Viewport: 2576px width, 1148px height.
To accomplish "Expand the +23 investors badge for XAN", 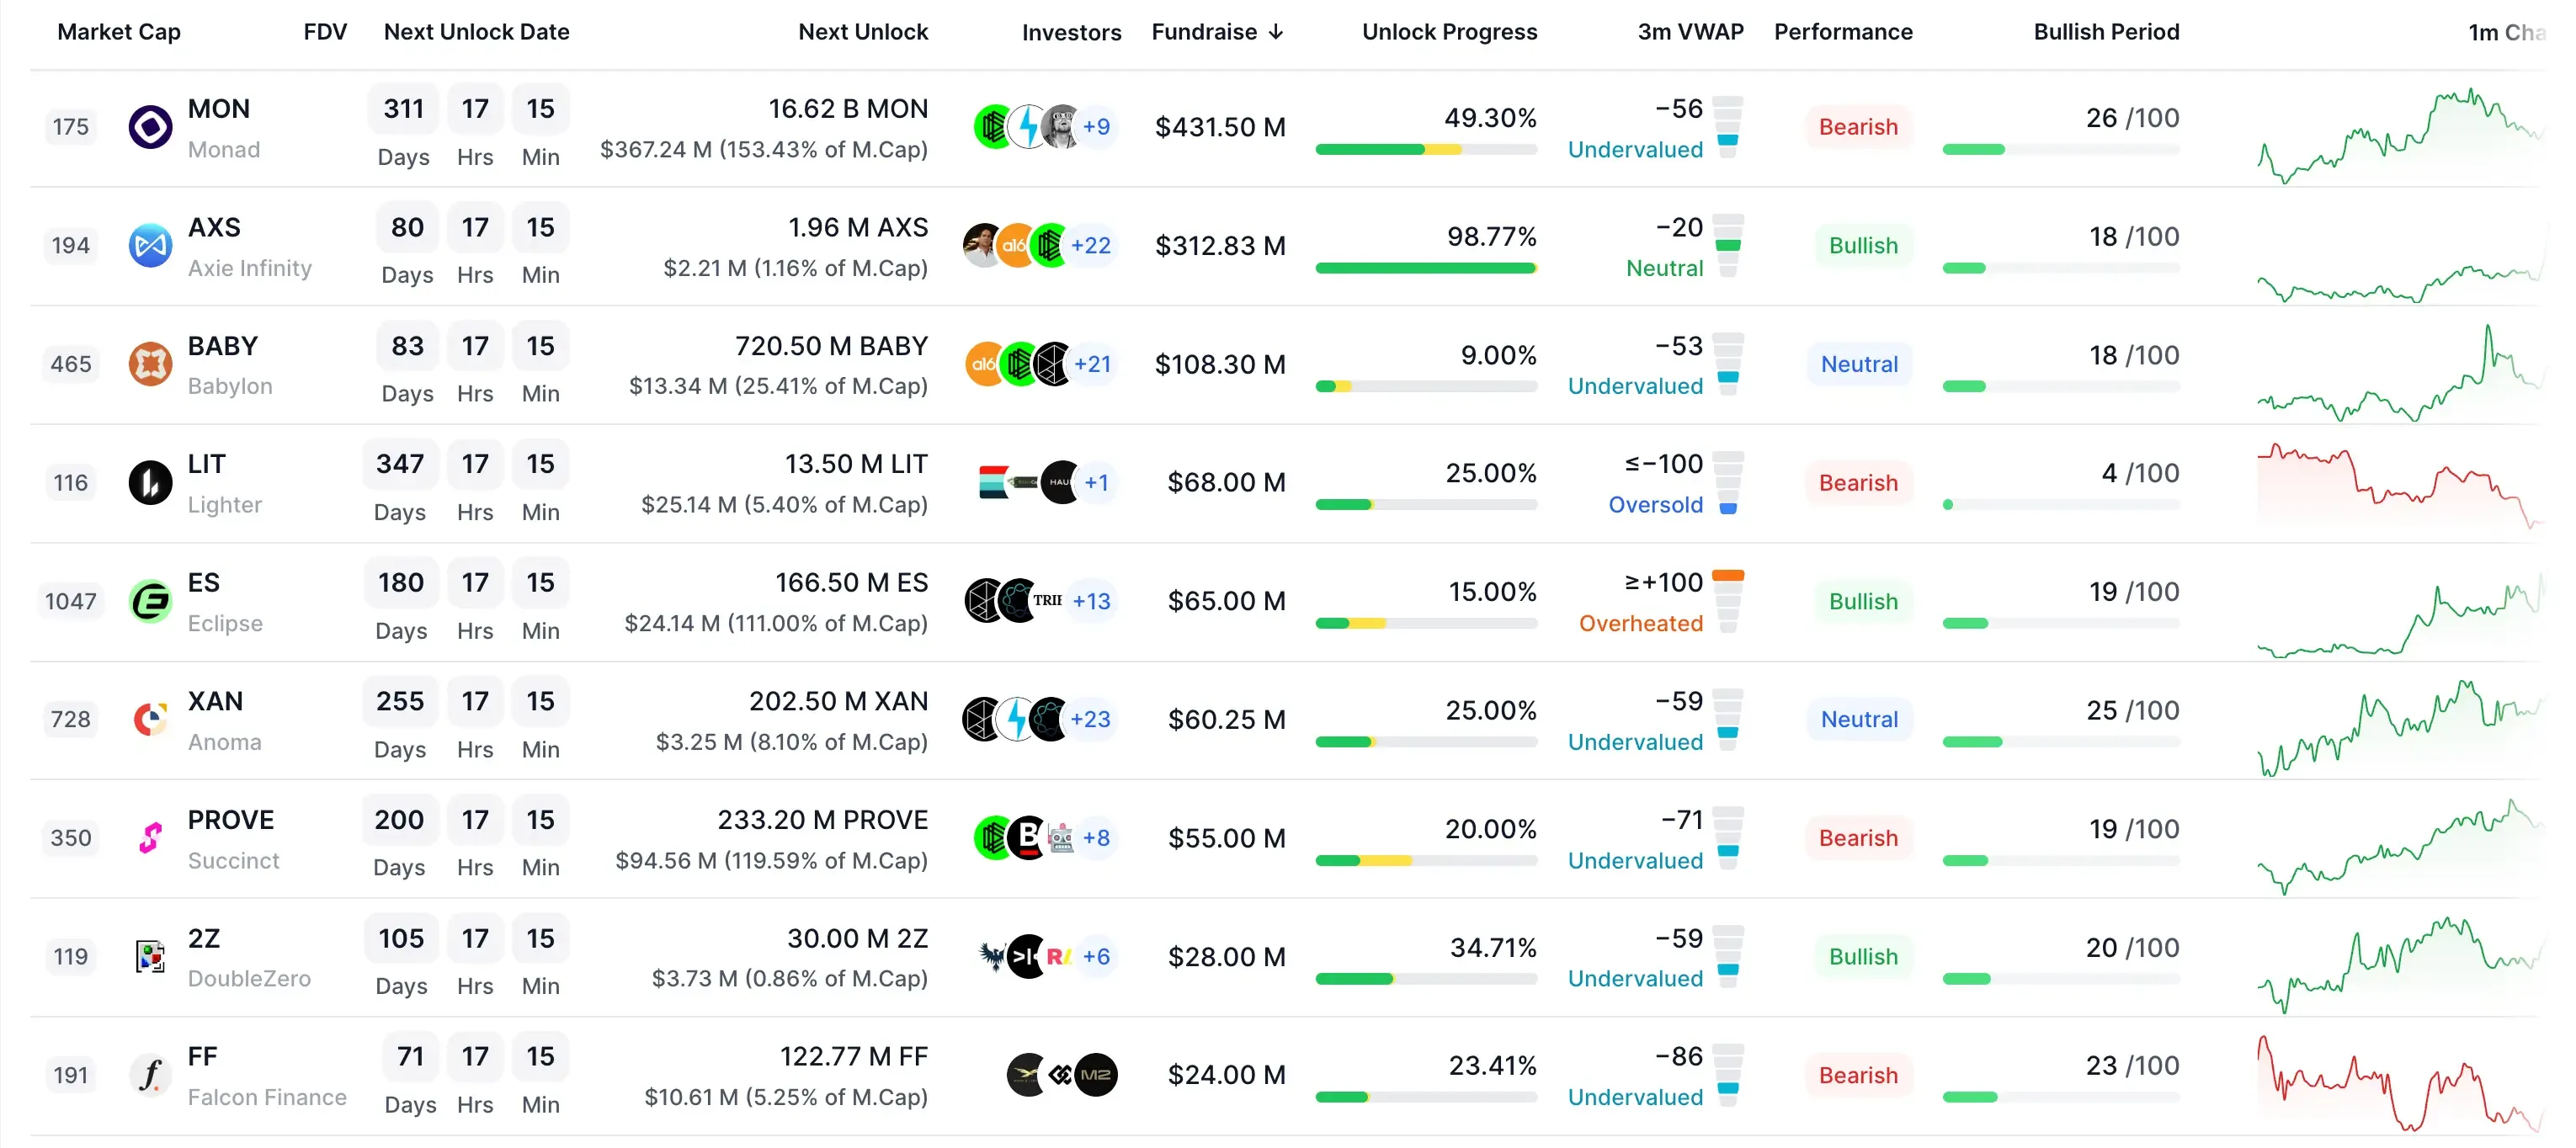I will tap(1090, 719).
